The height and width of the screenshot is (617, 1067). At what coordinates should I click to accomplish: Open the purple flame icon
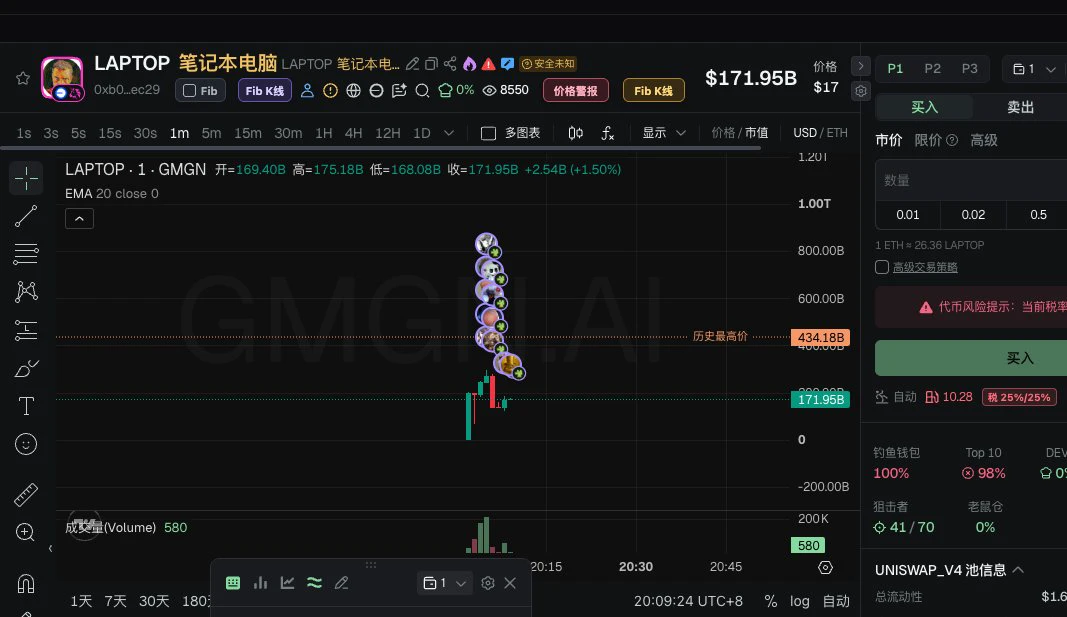pos(470,64)
